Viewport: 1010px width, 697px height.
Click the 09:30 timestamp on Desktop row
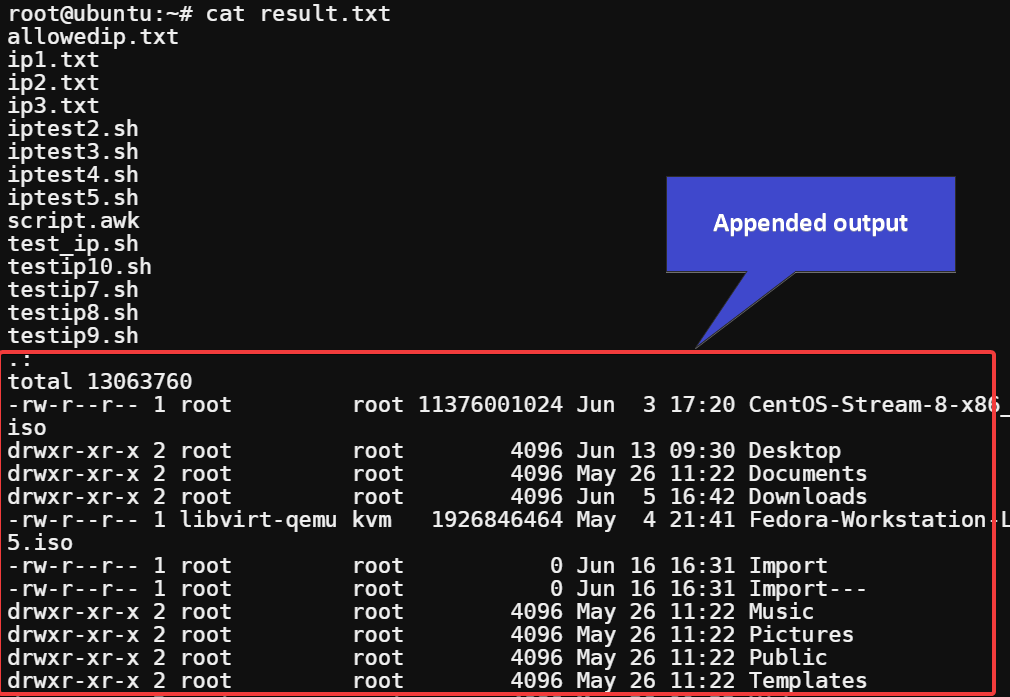click(702, 451)
